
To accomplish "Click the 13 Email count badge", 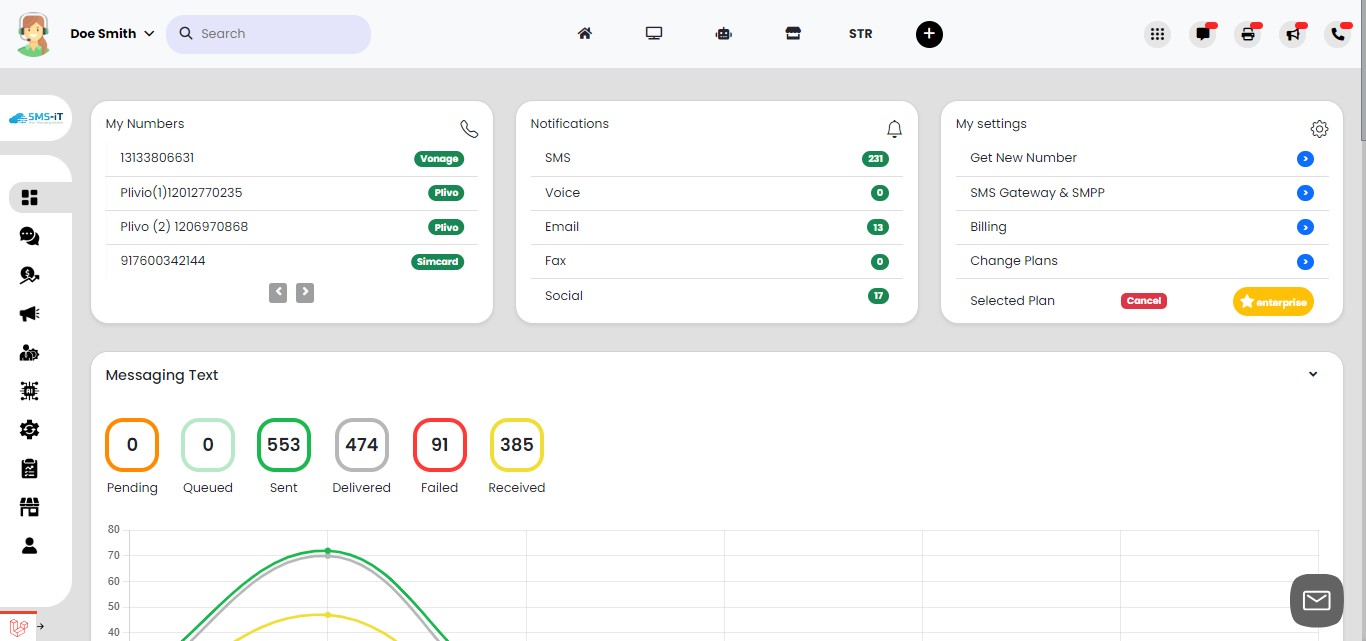I will pyautogui.click(x=878, y=228).
